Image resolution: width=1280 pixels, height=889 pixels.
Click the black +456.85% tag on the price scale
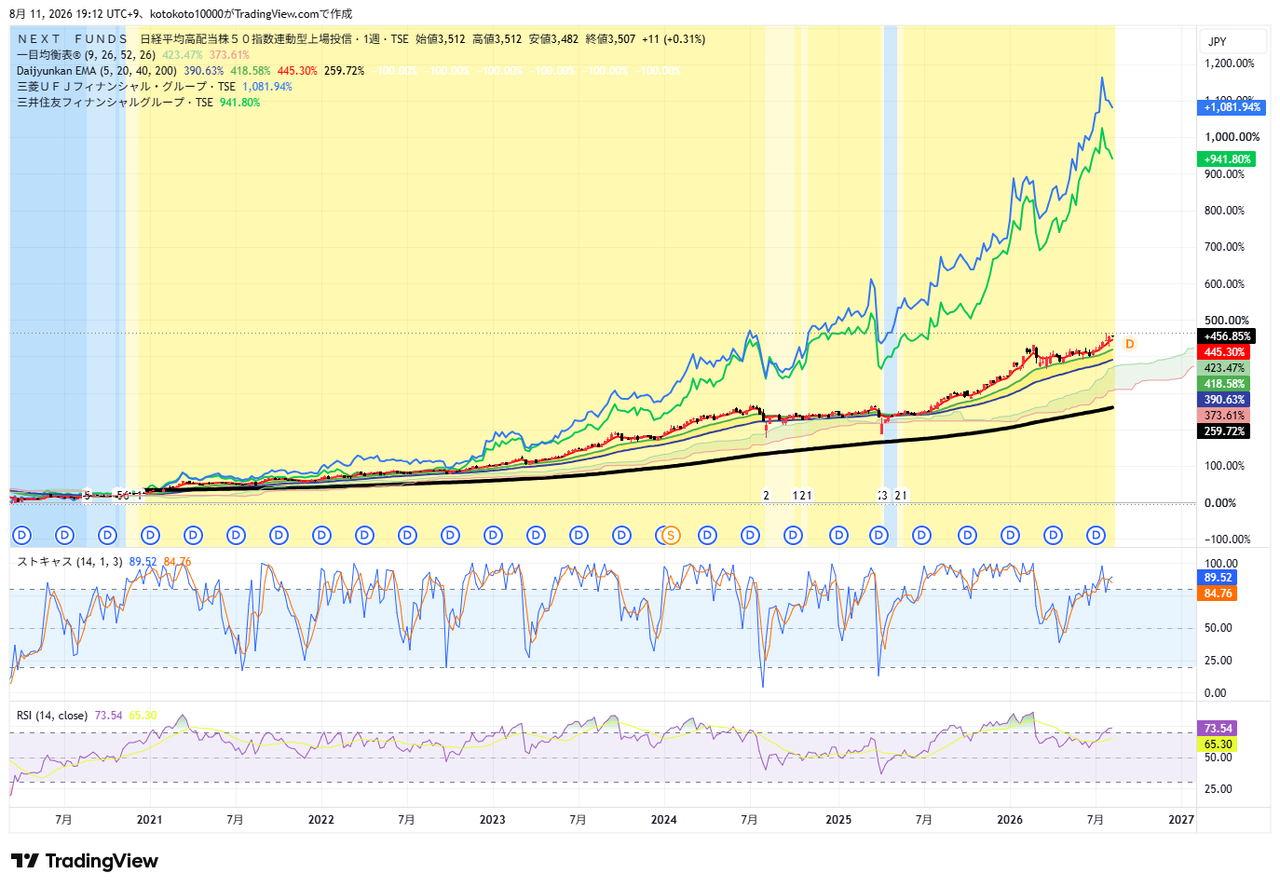pyautogui.click(x=1226, y=336)
